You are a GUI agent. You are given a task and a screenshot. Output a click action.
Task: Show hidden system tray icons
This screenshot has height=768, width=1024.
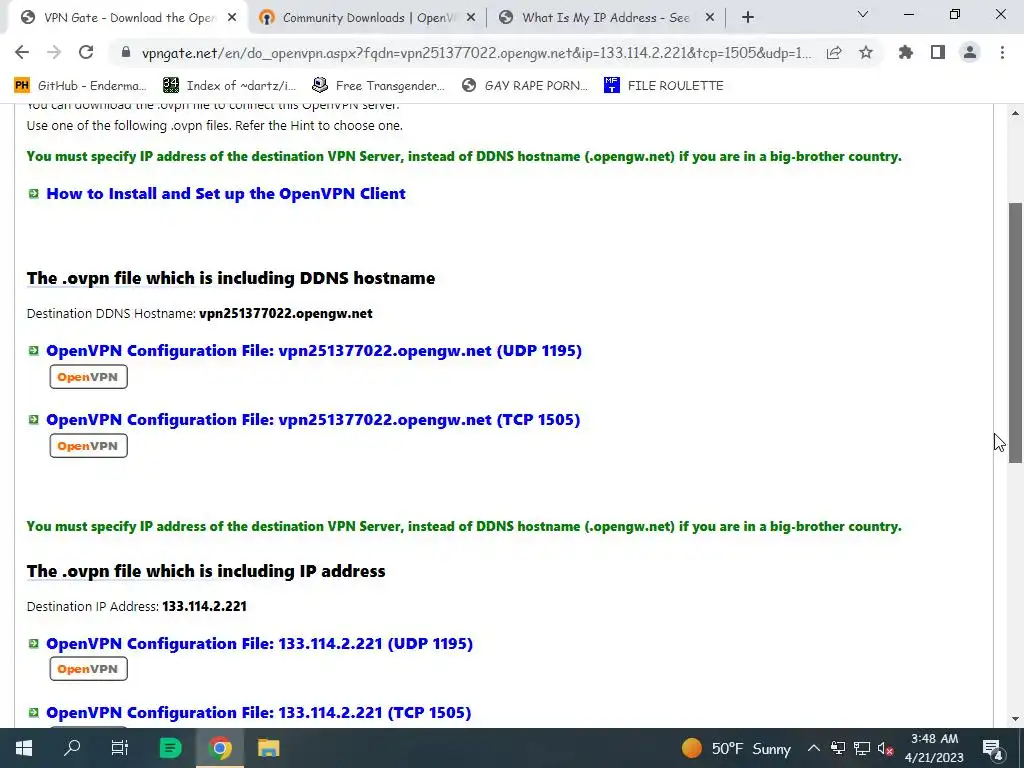814,748
